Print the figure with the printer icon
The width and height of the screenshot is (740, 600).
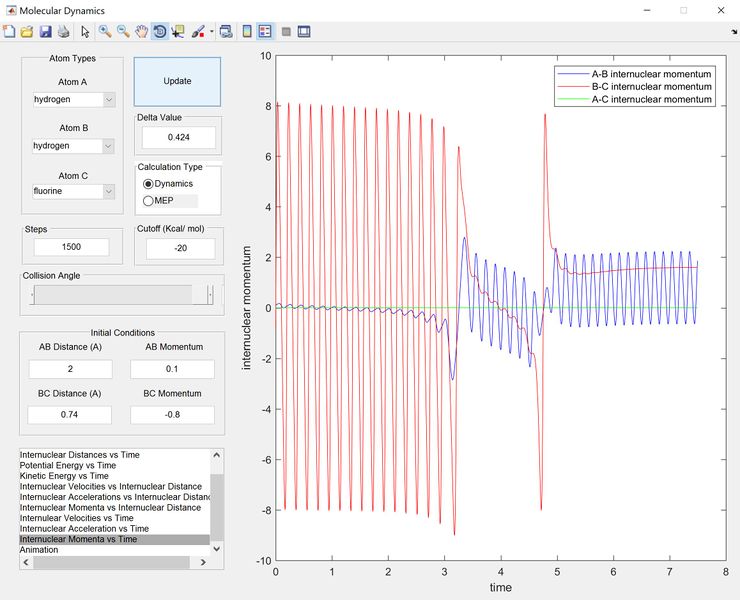pos(63,32)
